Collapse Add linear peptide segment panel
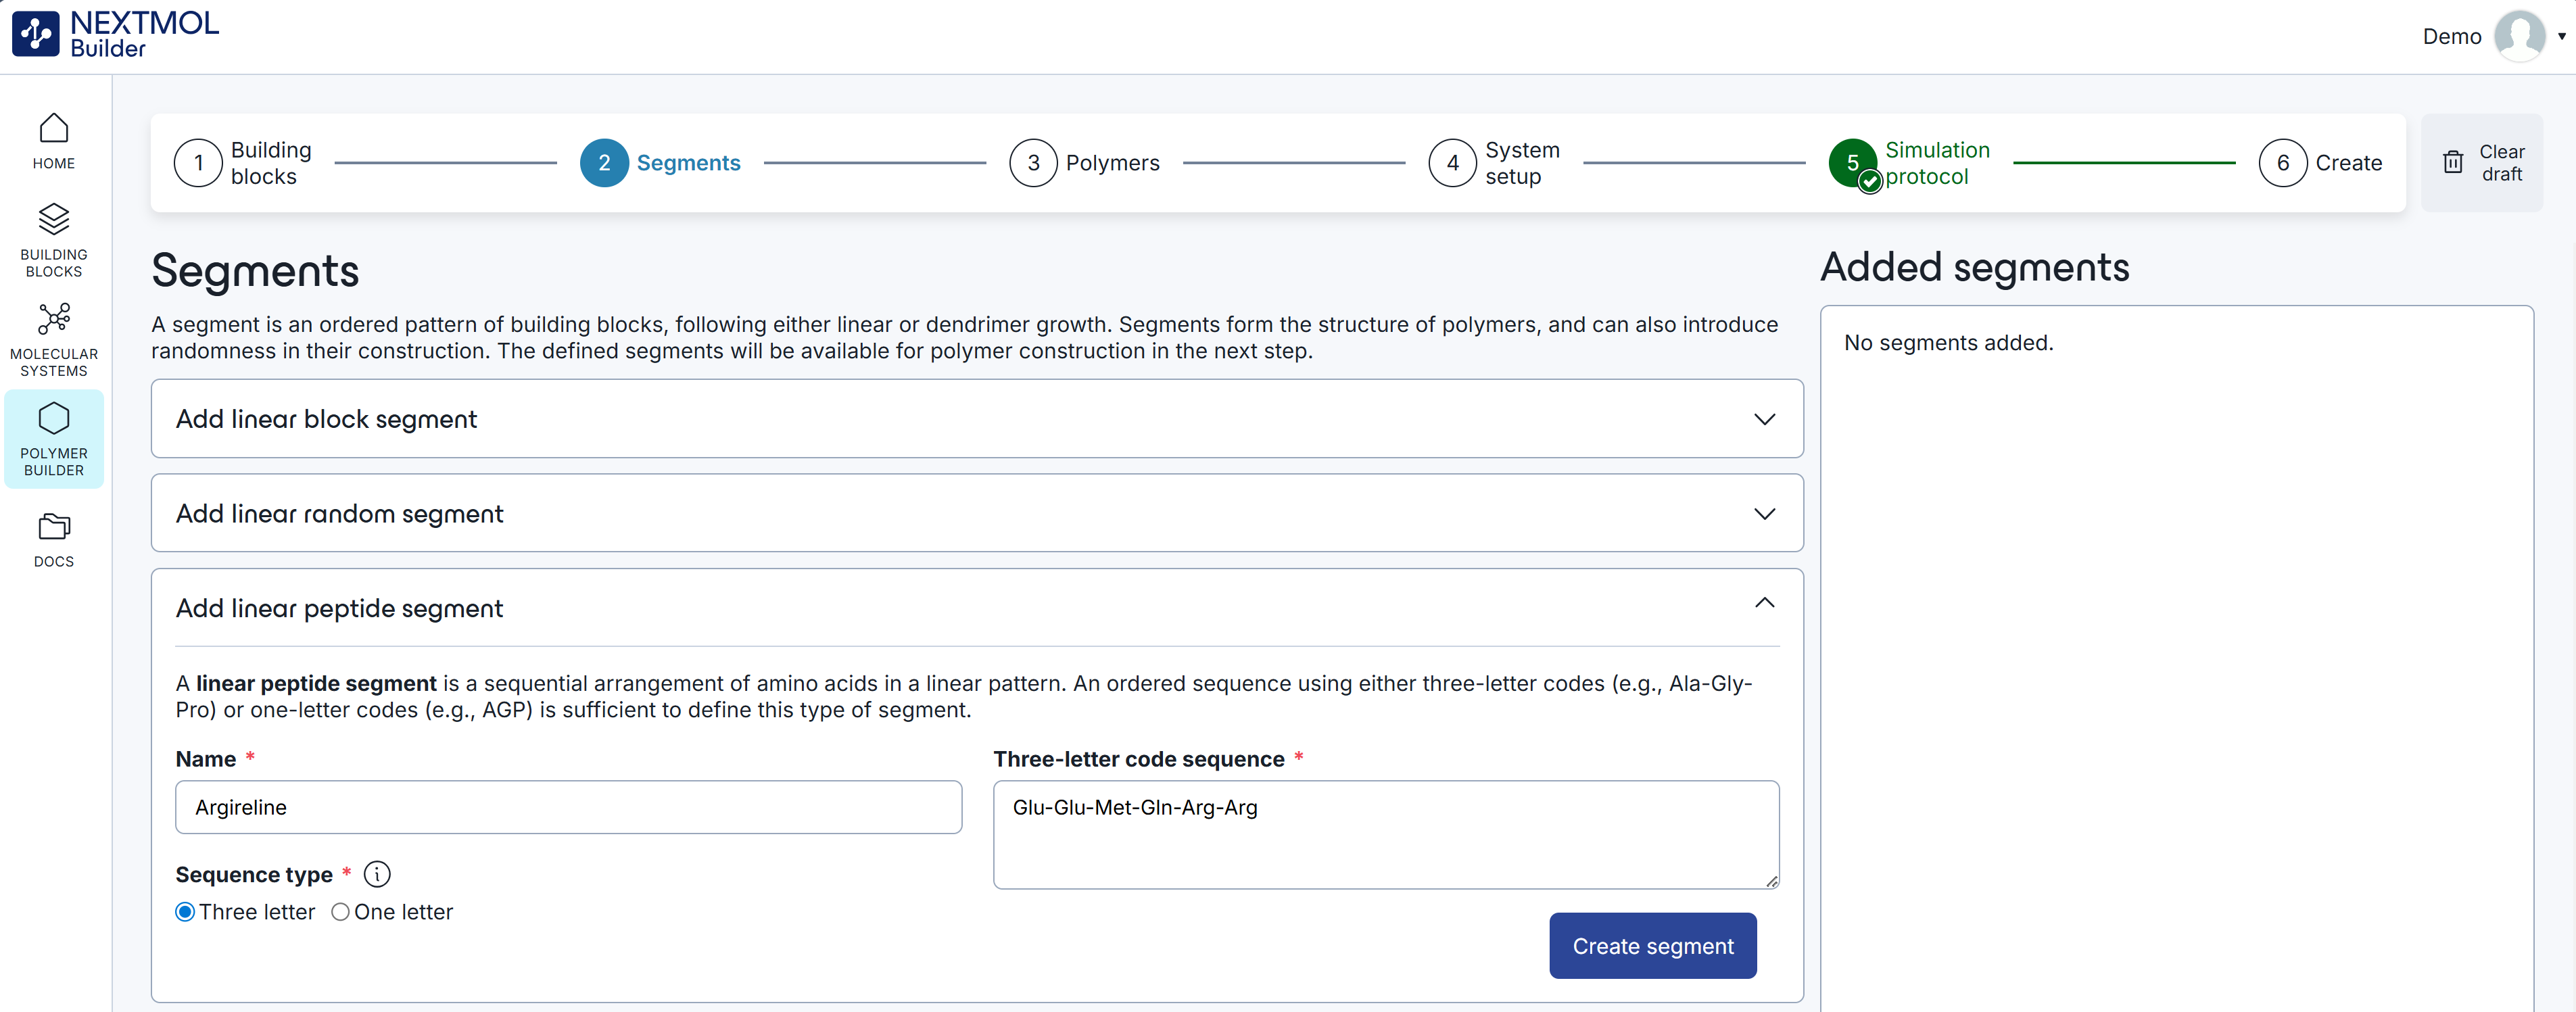 click(x=1764, y=603)
